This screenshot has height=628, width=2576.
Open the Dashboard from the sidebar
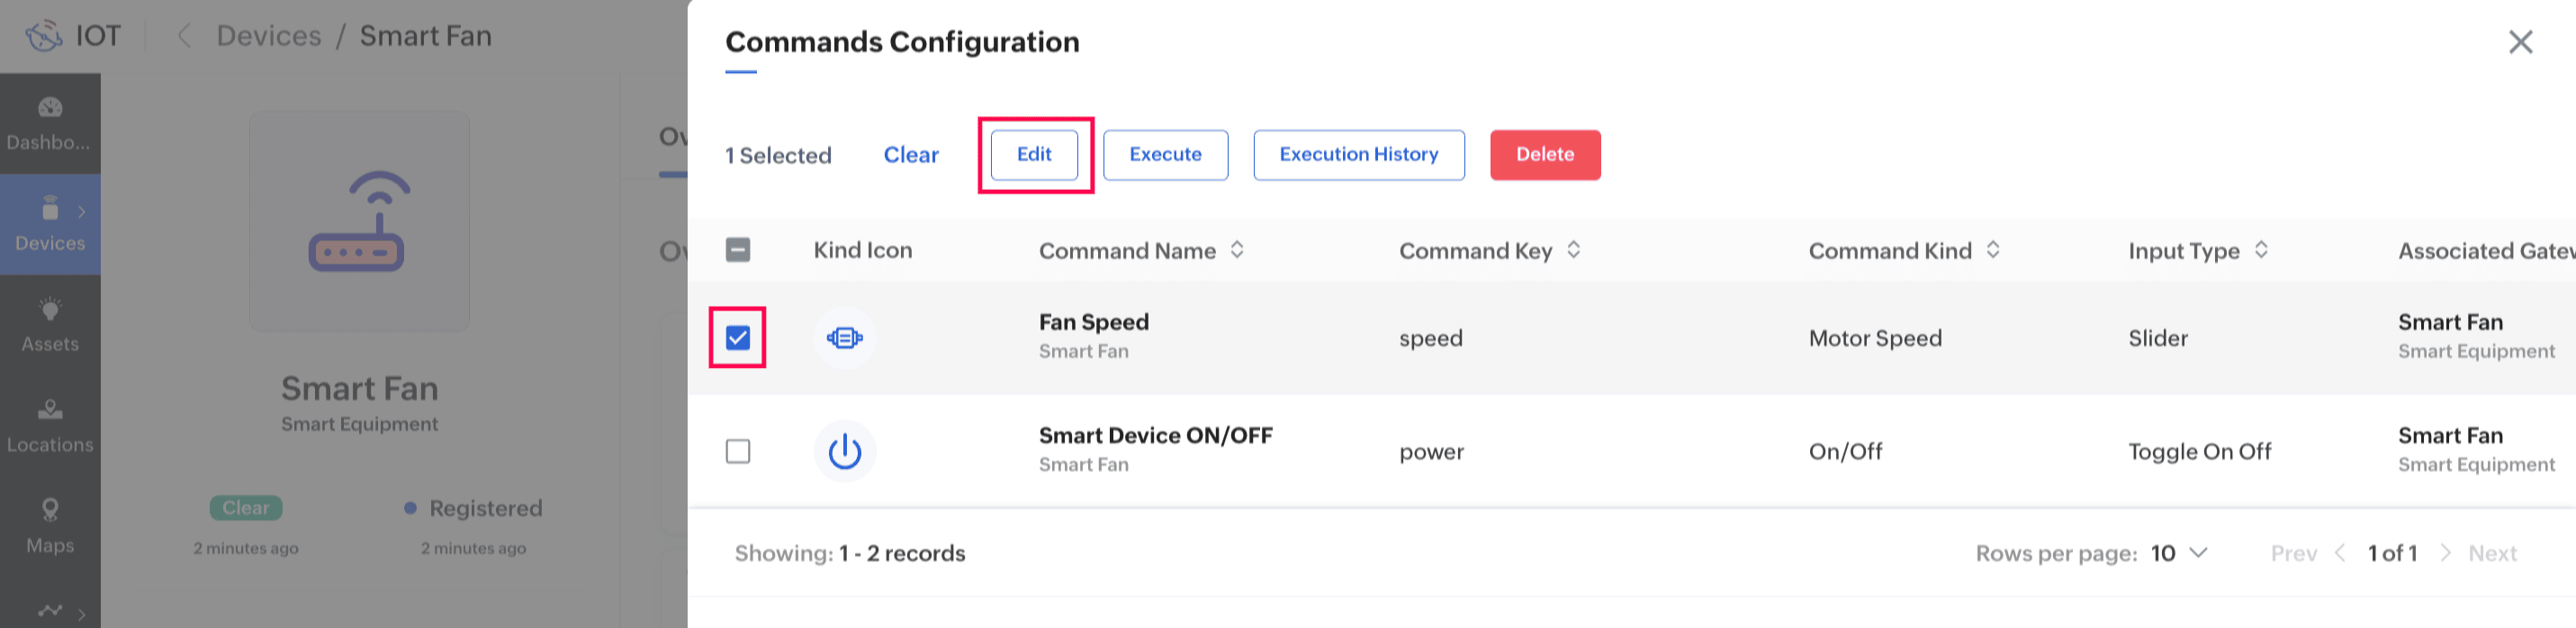pos(50,123)
